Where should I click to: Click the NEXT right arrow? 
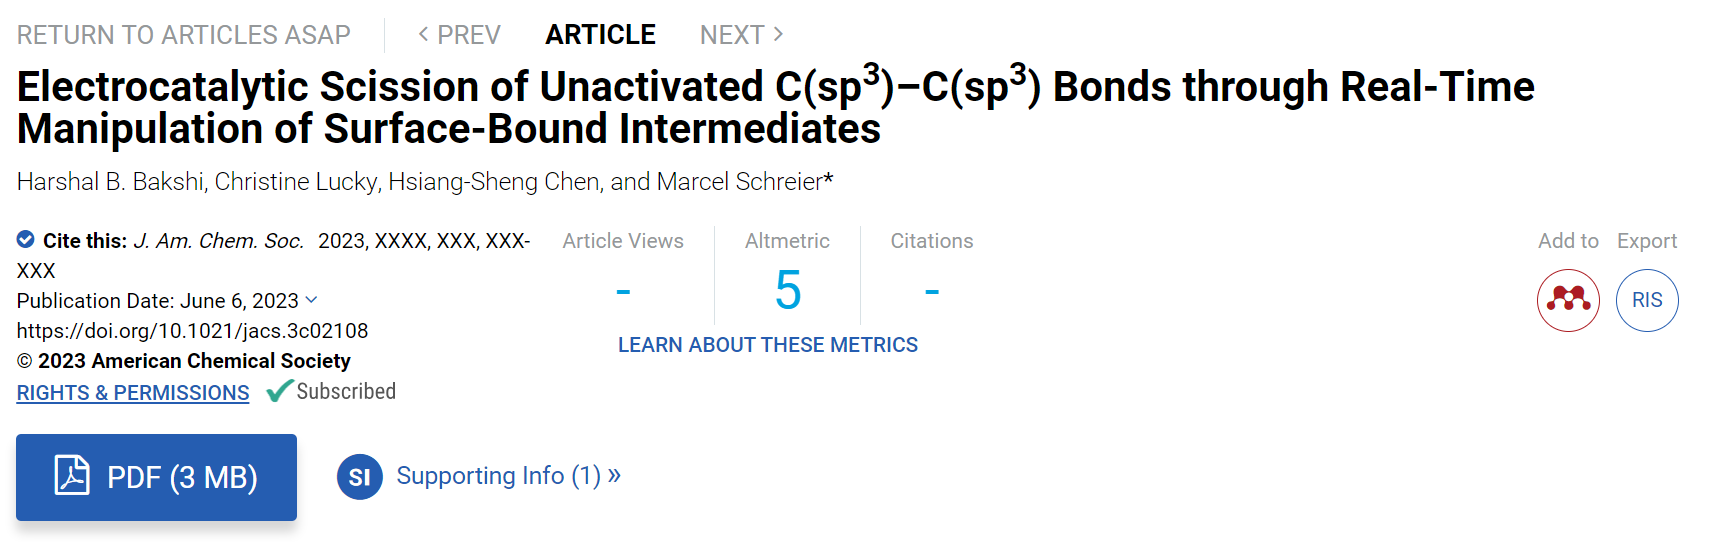point(778,34)
